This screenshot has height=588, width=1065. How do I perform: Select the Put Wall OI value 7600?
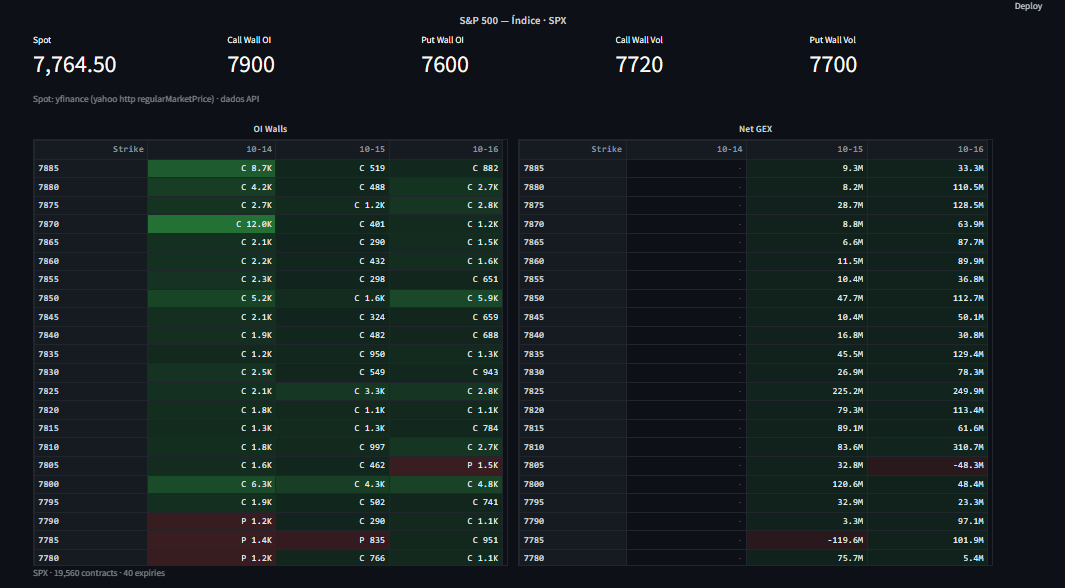coord(445,65)
